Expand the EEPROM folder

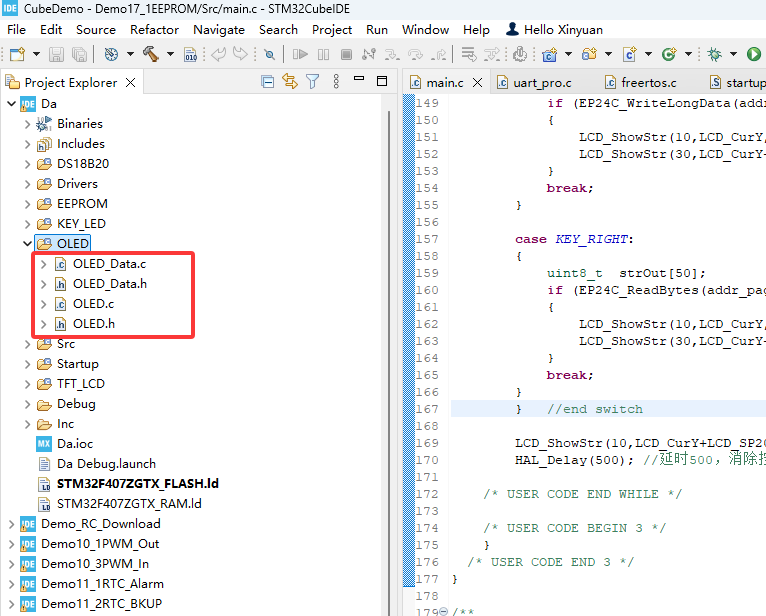point(27,204)
